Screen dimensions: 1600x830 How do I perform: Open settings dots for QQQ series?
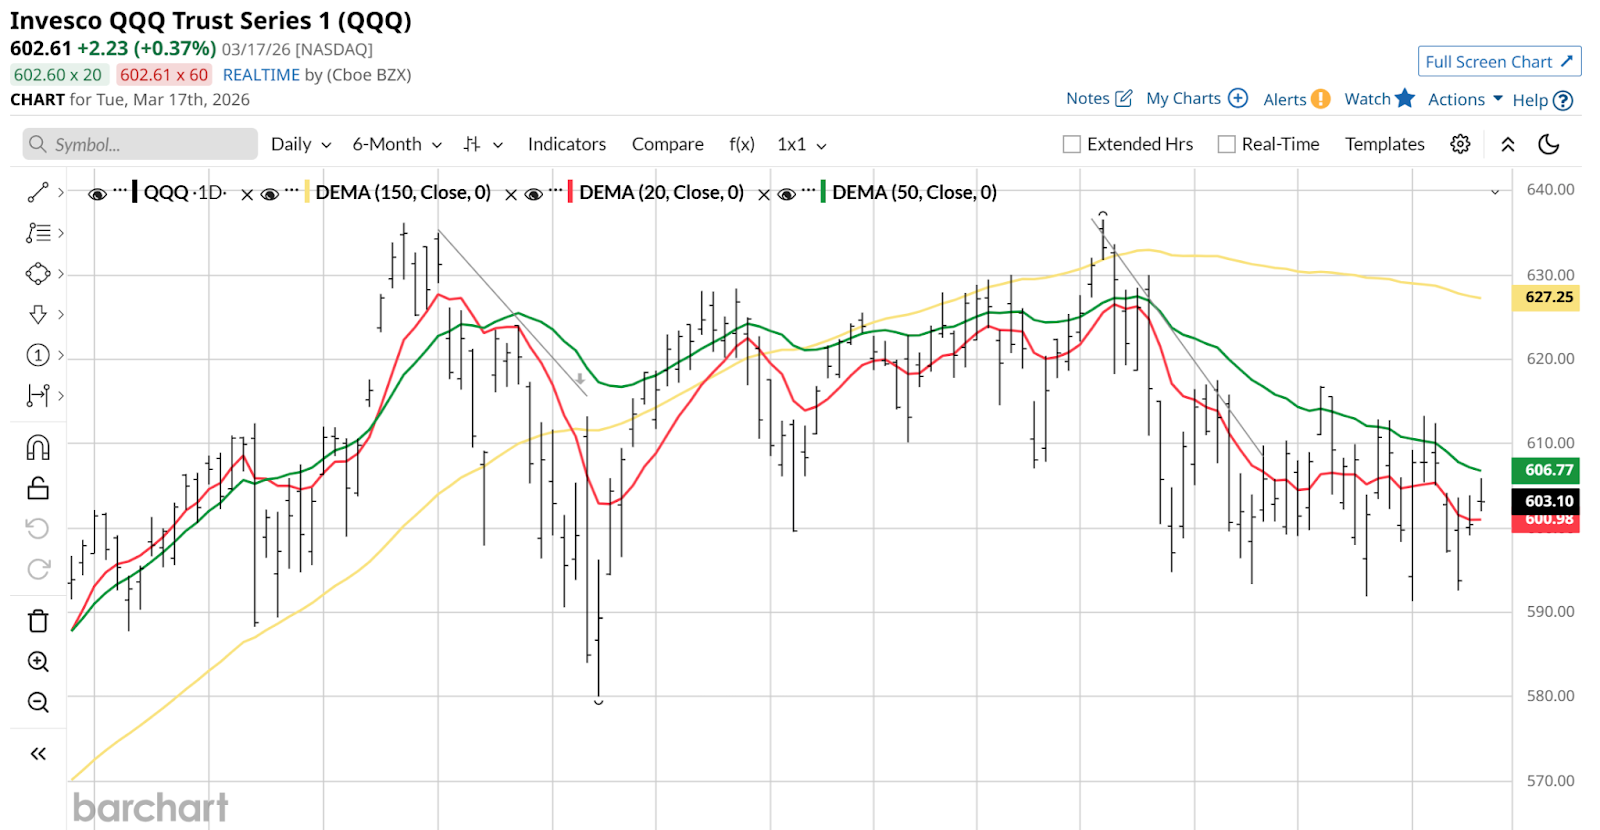pyautogui.click(x=120, y=189)
